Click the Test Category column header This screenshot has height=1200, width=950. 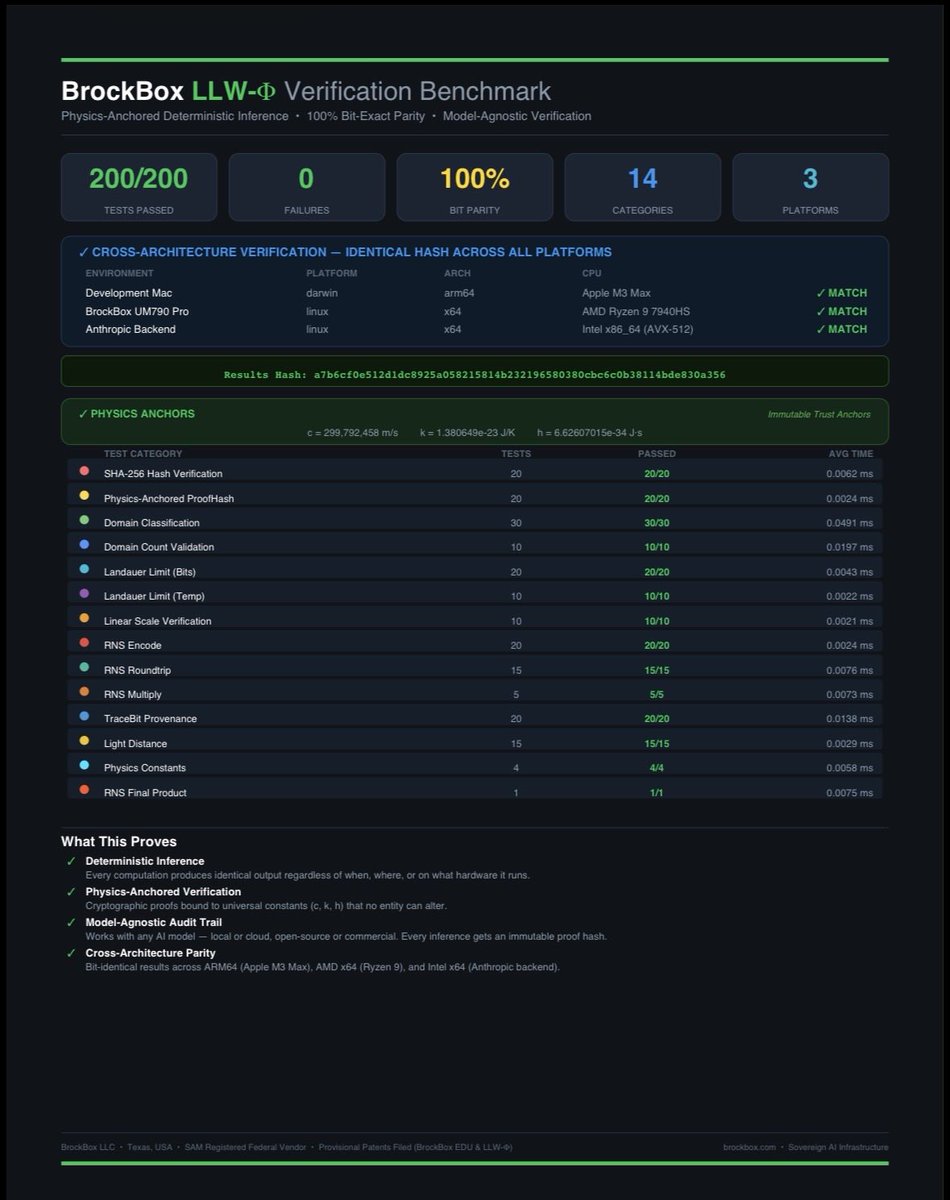coord(143,453)
